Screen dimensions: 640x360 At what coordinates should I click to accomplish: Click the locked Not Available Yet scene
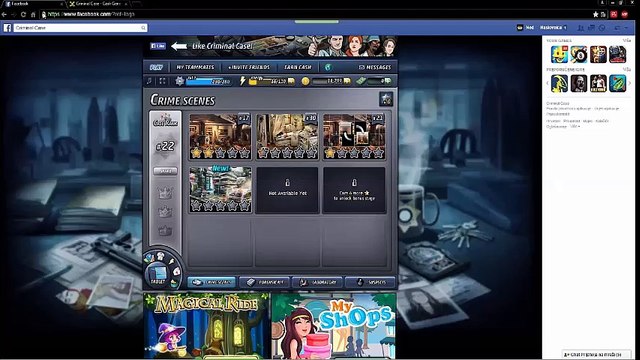click(x=287, y=190)
